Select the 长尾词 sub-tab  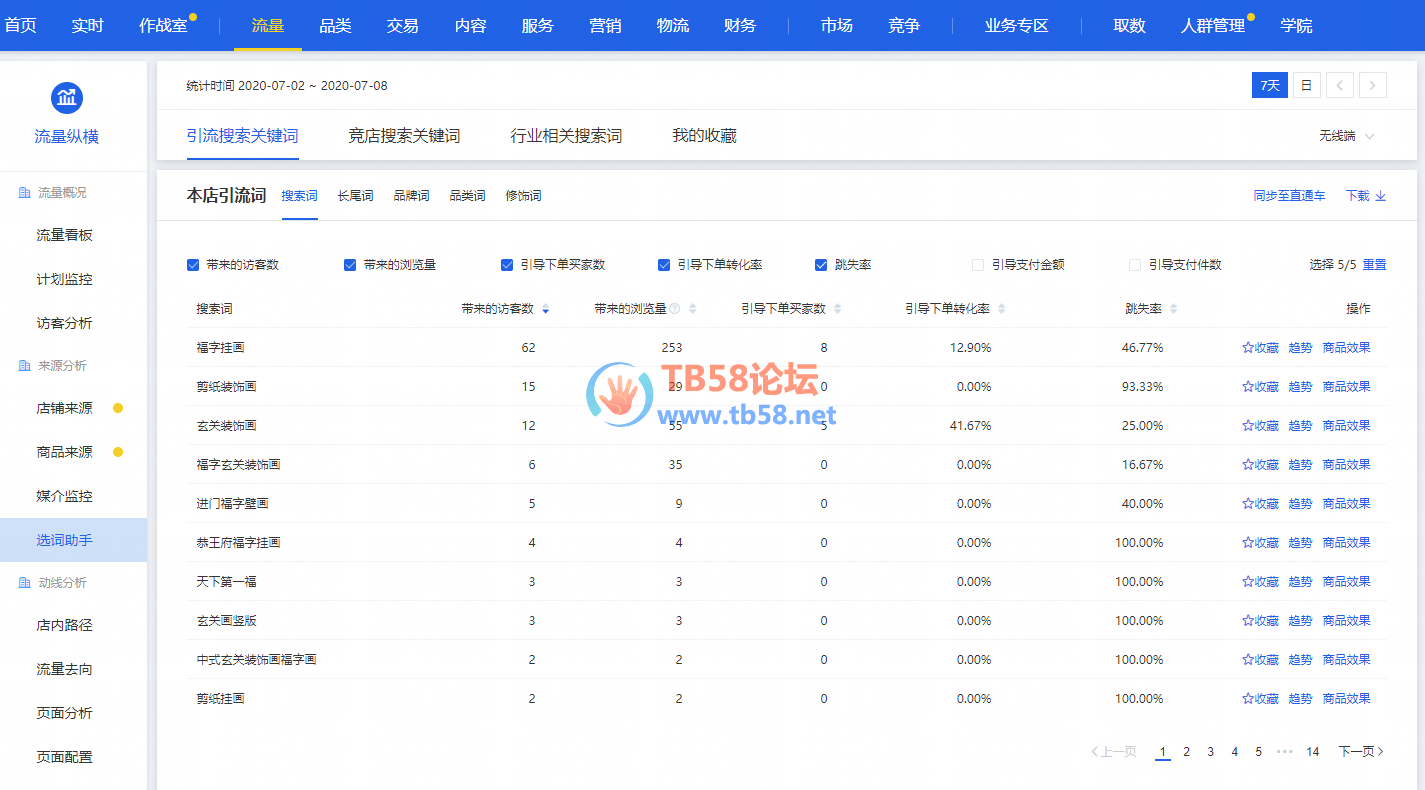(355, 196)
